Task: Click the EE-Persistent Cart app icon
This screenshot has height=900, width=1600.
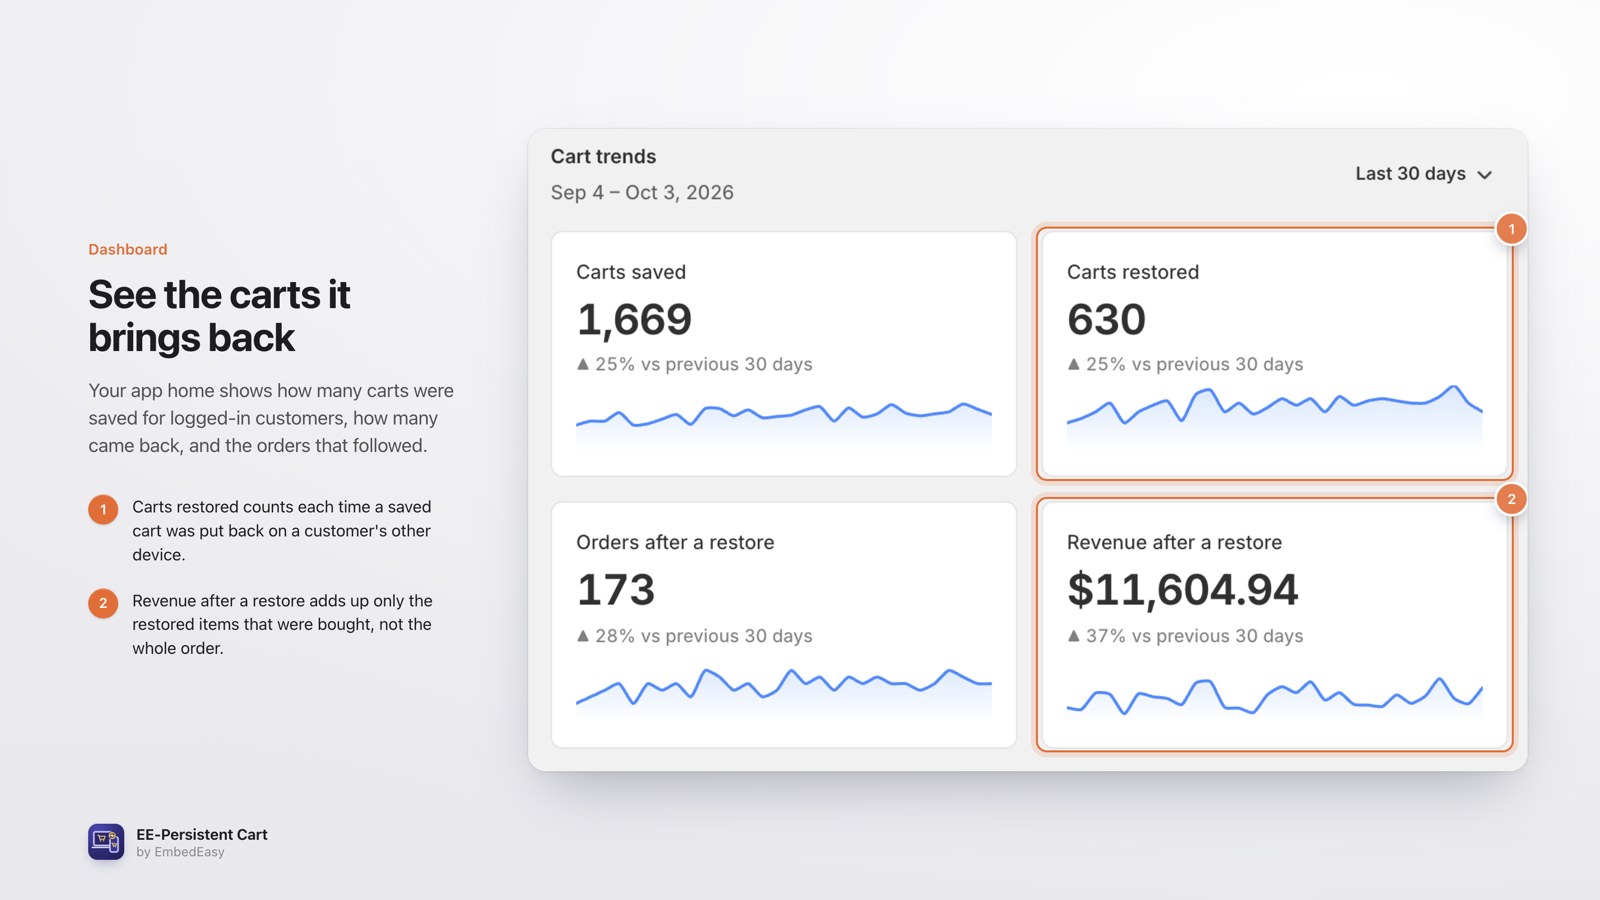Action: 106,842
